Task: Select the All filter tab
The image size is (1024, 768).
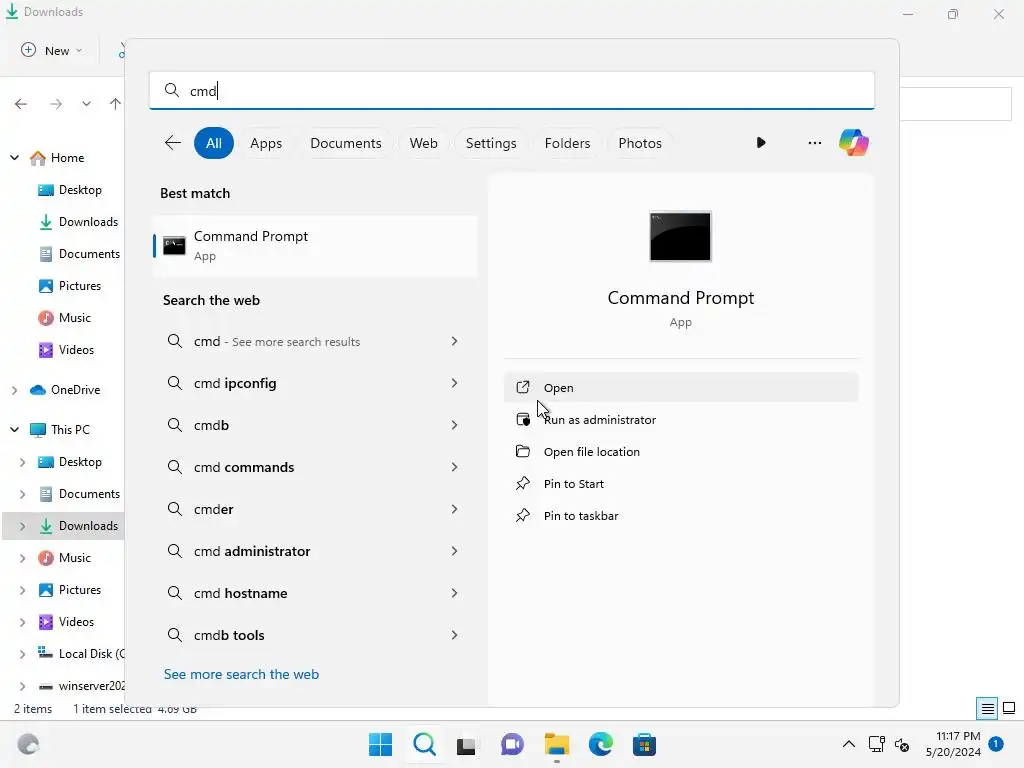Action: [214, 143]
